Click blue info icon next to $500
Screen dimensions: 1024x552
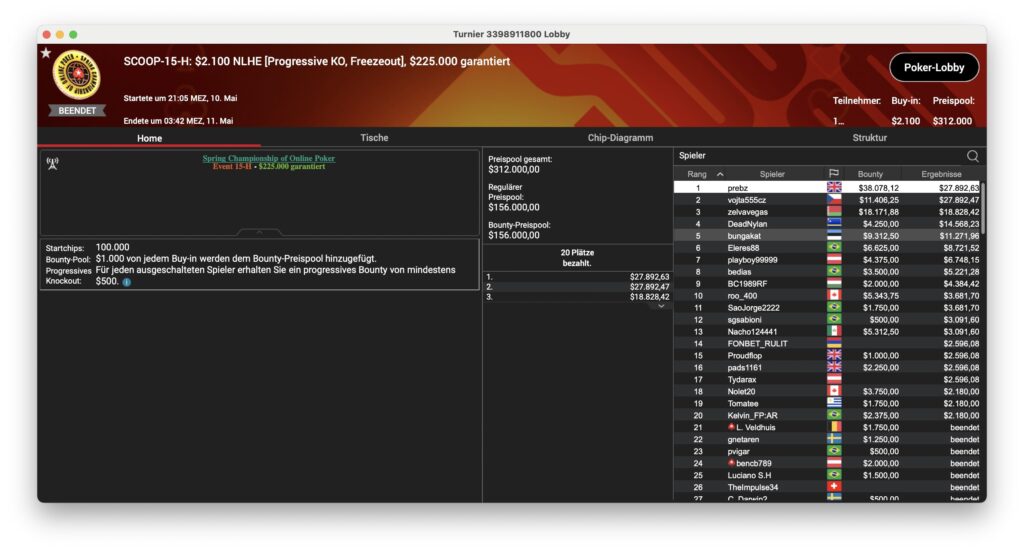(x=127, y=282)
